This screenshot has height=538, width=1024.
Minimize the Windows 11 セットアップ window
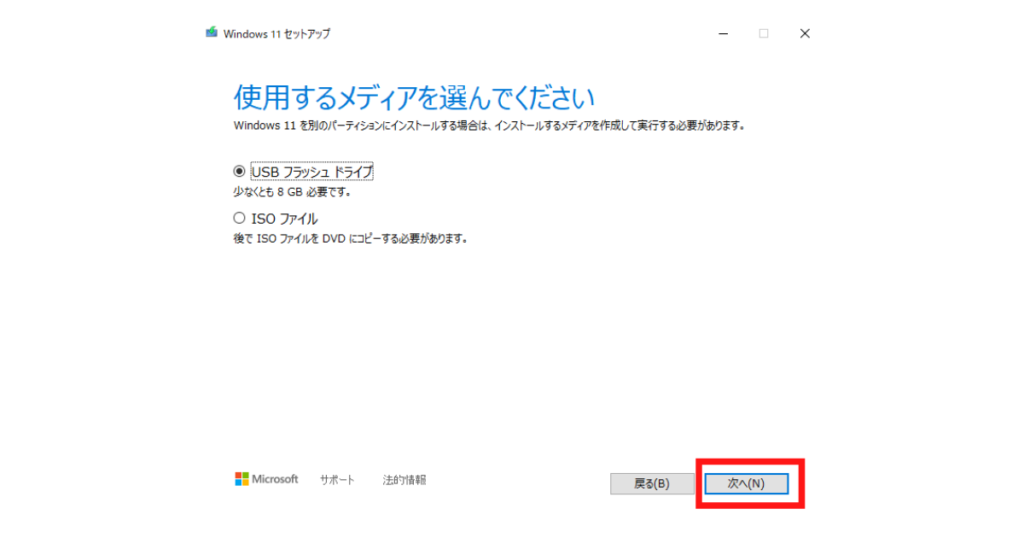click(x=723, y=33)
